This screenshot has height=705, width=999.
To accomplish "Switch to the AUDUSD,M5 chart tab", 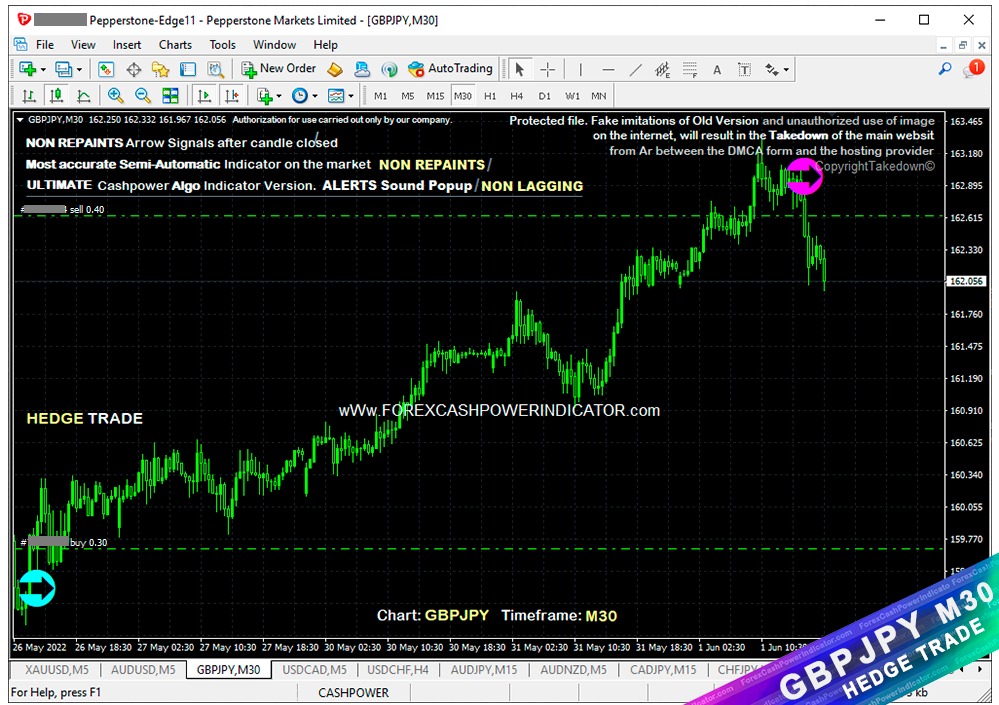I will point(143,670).
